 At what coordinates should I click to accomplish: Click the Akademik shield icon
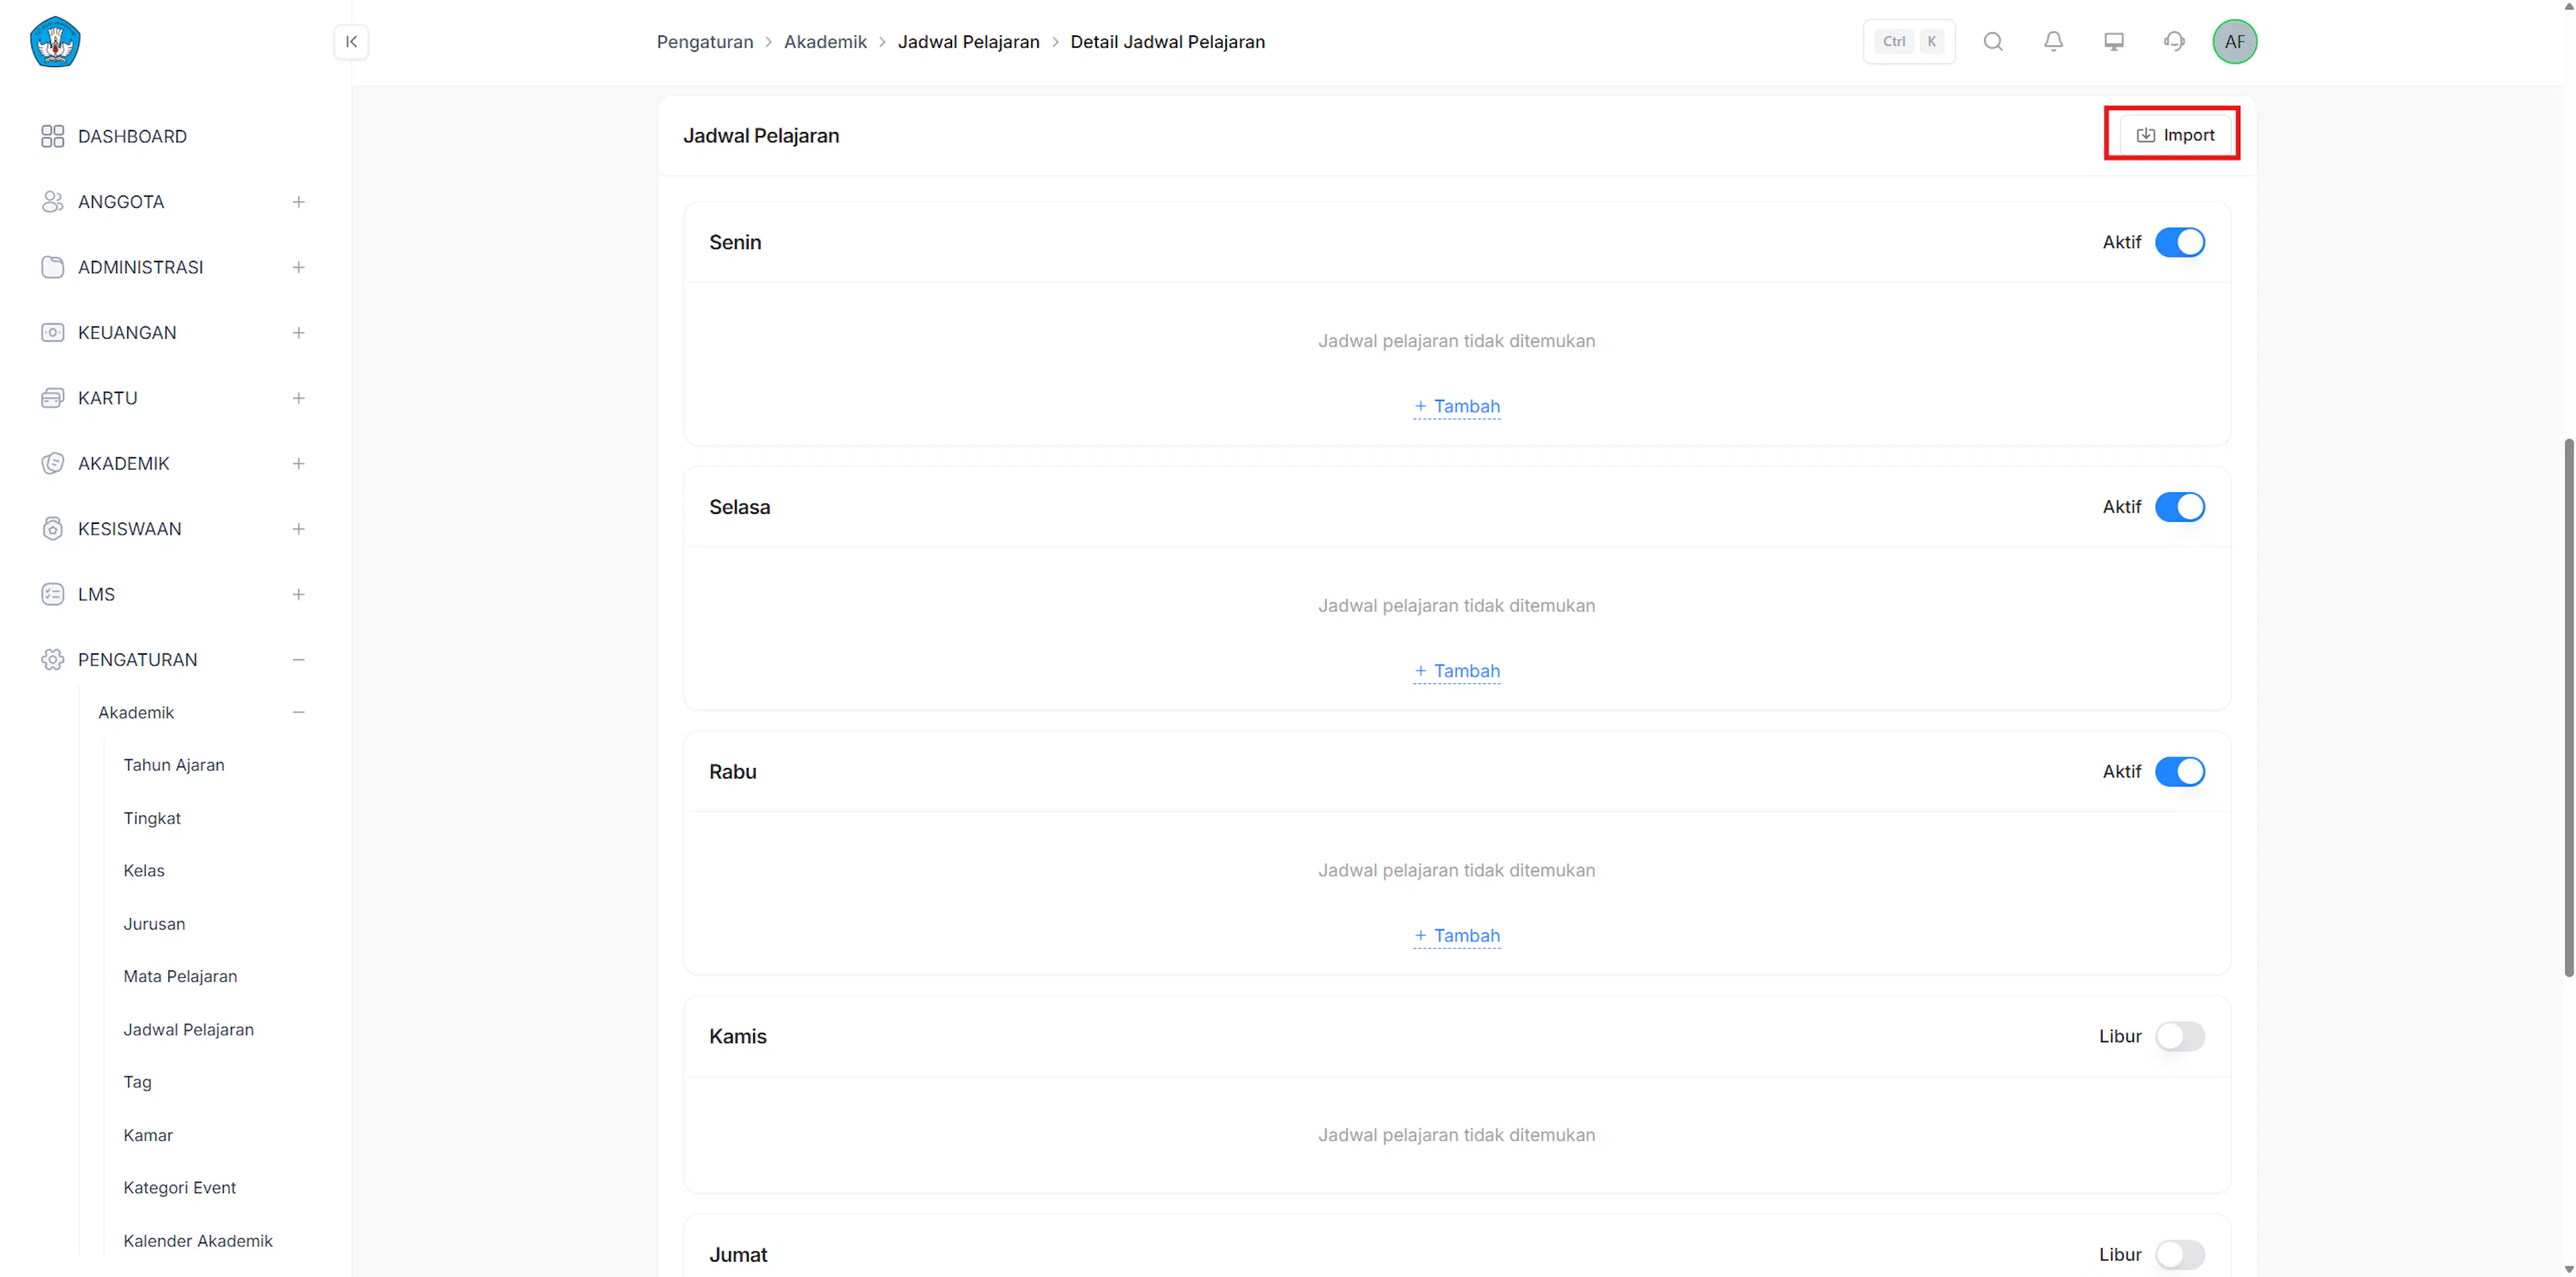pyautogui.click(x=53, y=463)
